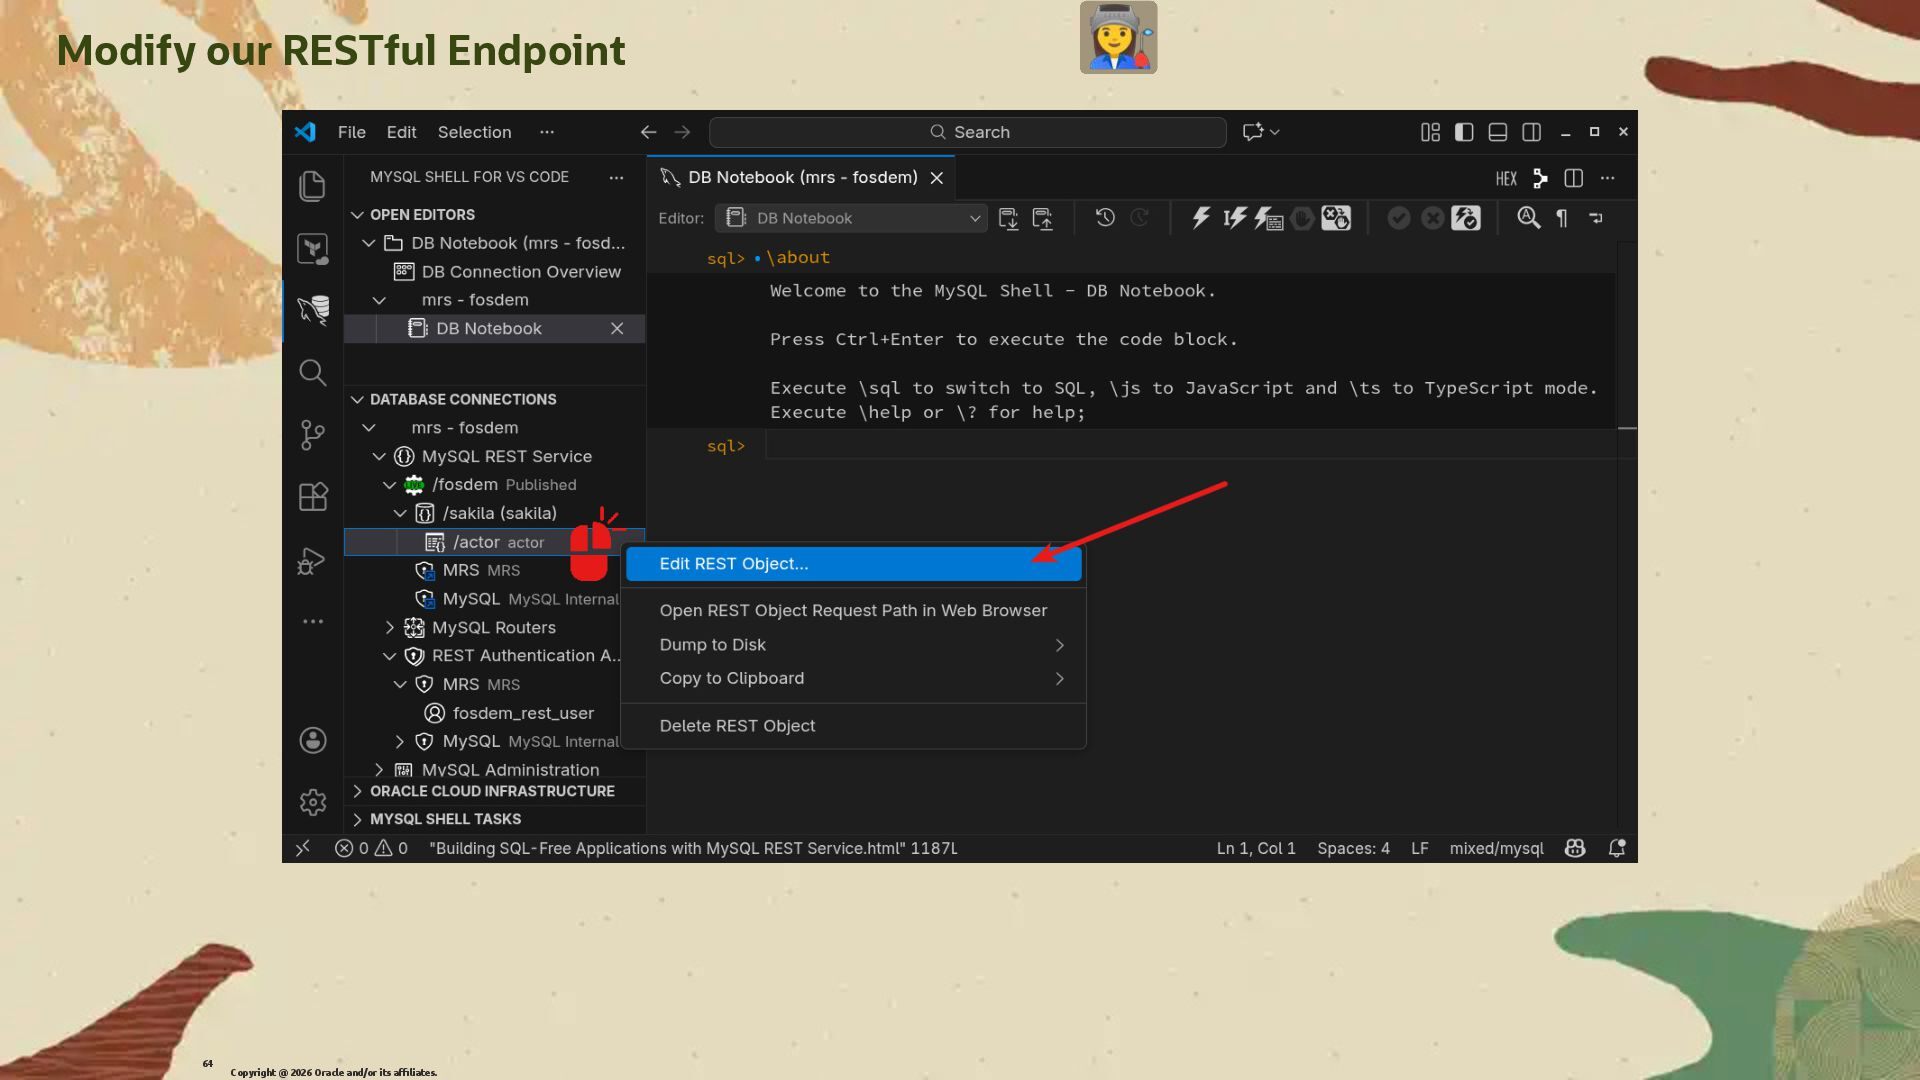Open the MySQL Shell activity bar icon
Viewport: 1920px width, 1080px height.
pos(313,310)
